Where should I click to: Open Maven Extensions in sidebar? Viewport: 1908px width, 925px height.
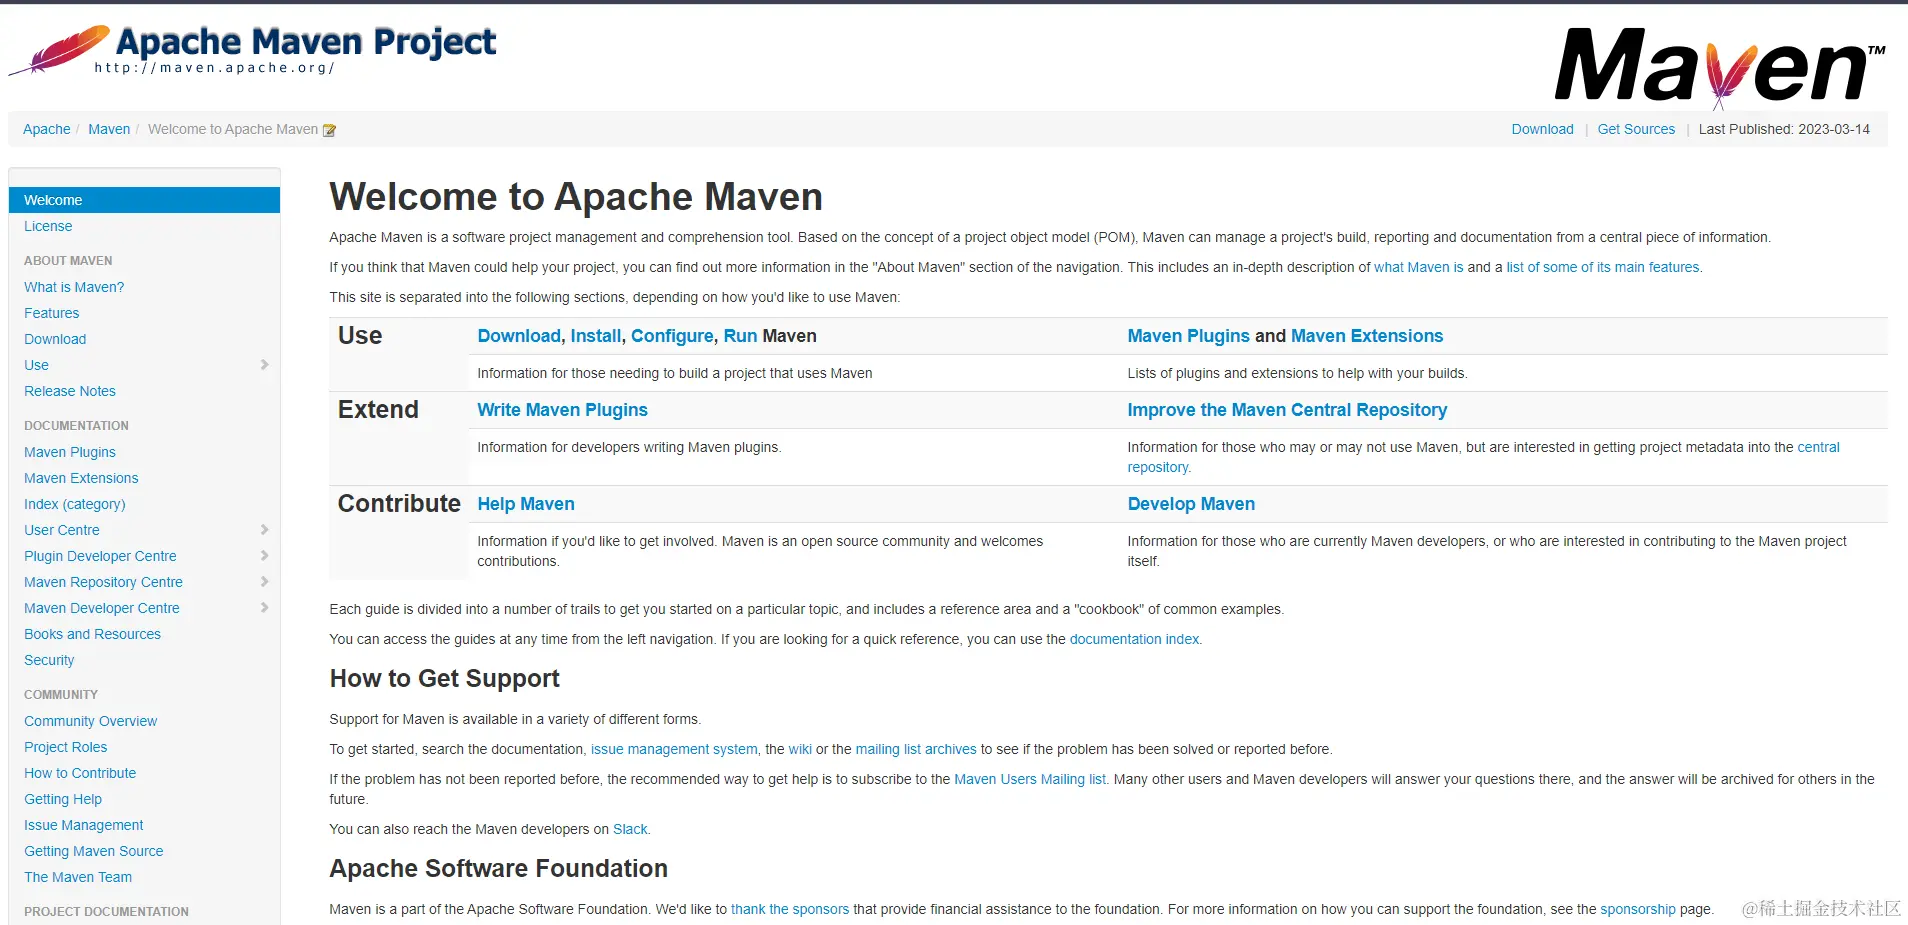click(81, 478)
